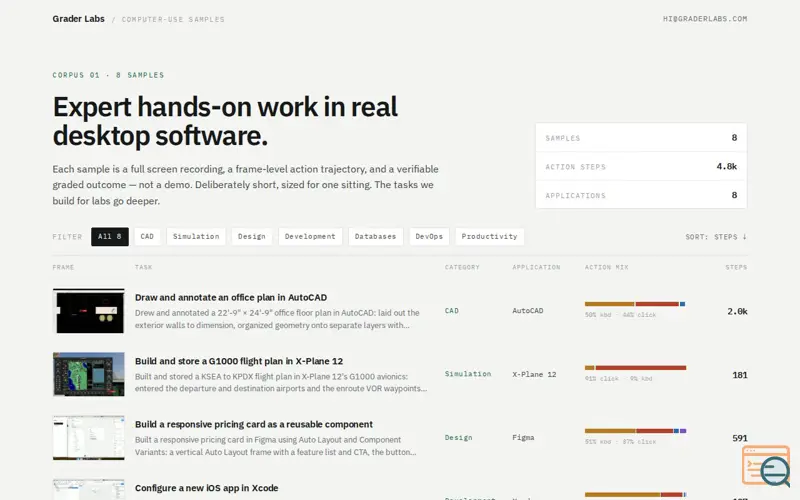Open the X-Plane 12 flight plan thumbnail

88,374
